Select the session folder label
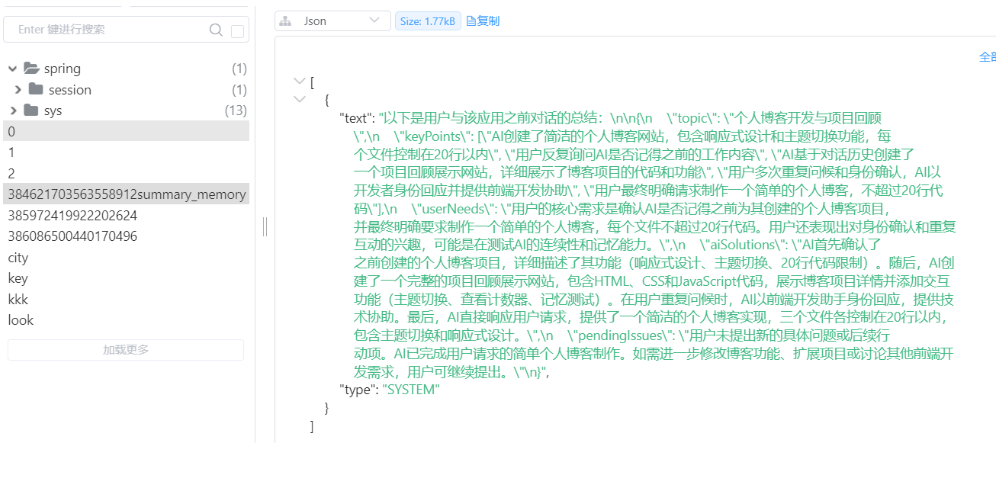1005x489 pixels. tap(70, 90)
